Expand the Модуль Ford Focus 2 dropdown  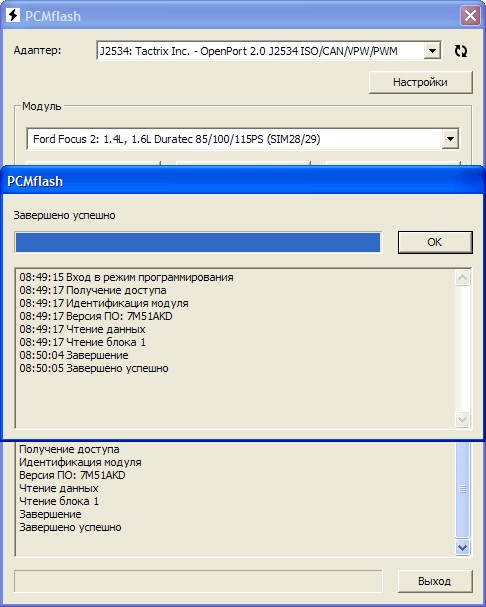450,139
